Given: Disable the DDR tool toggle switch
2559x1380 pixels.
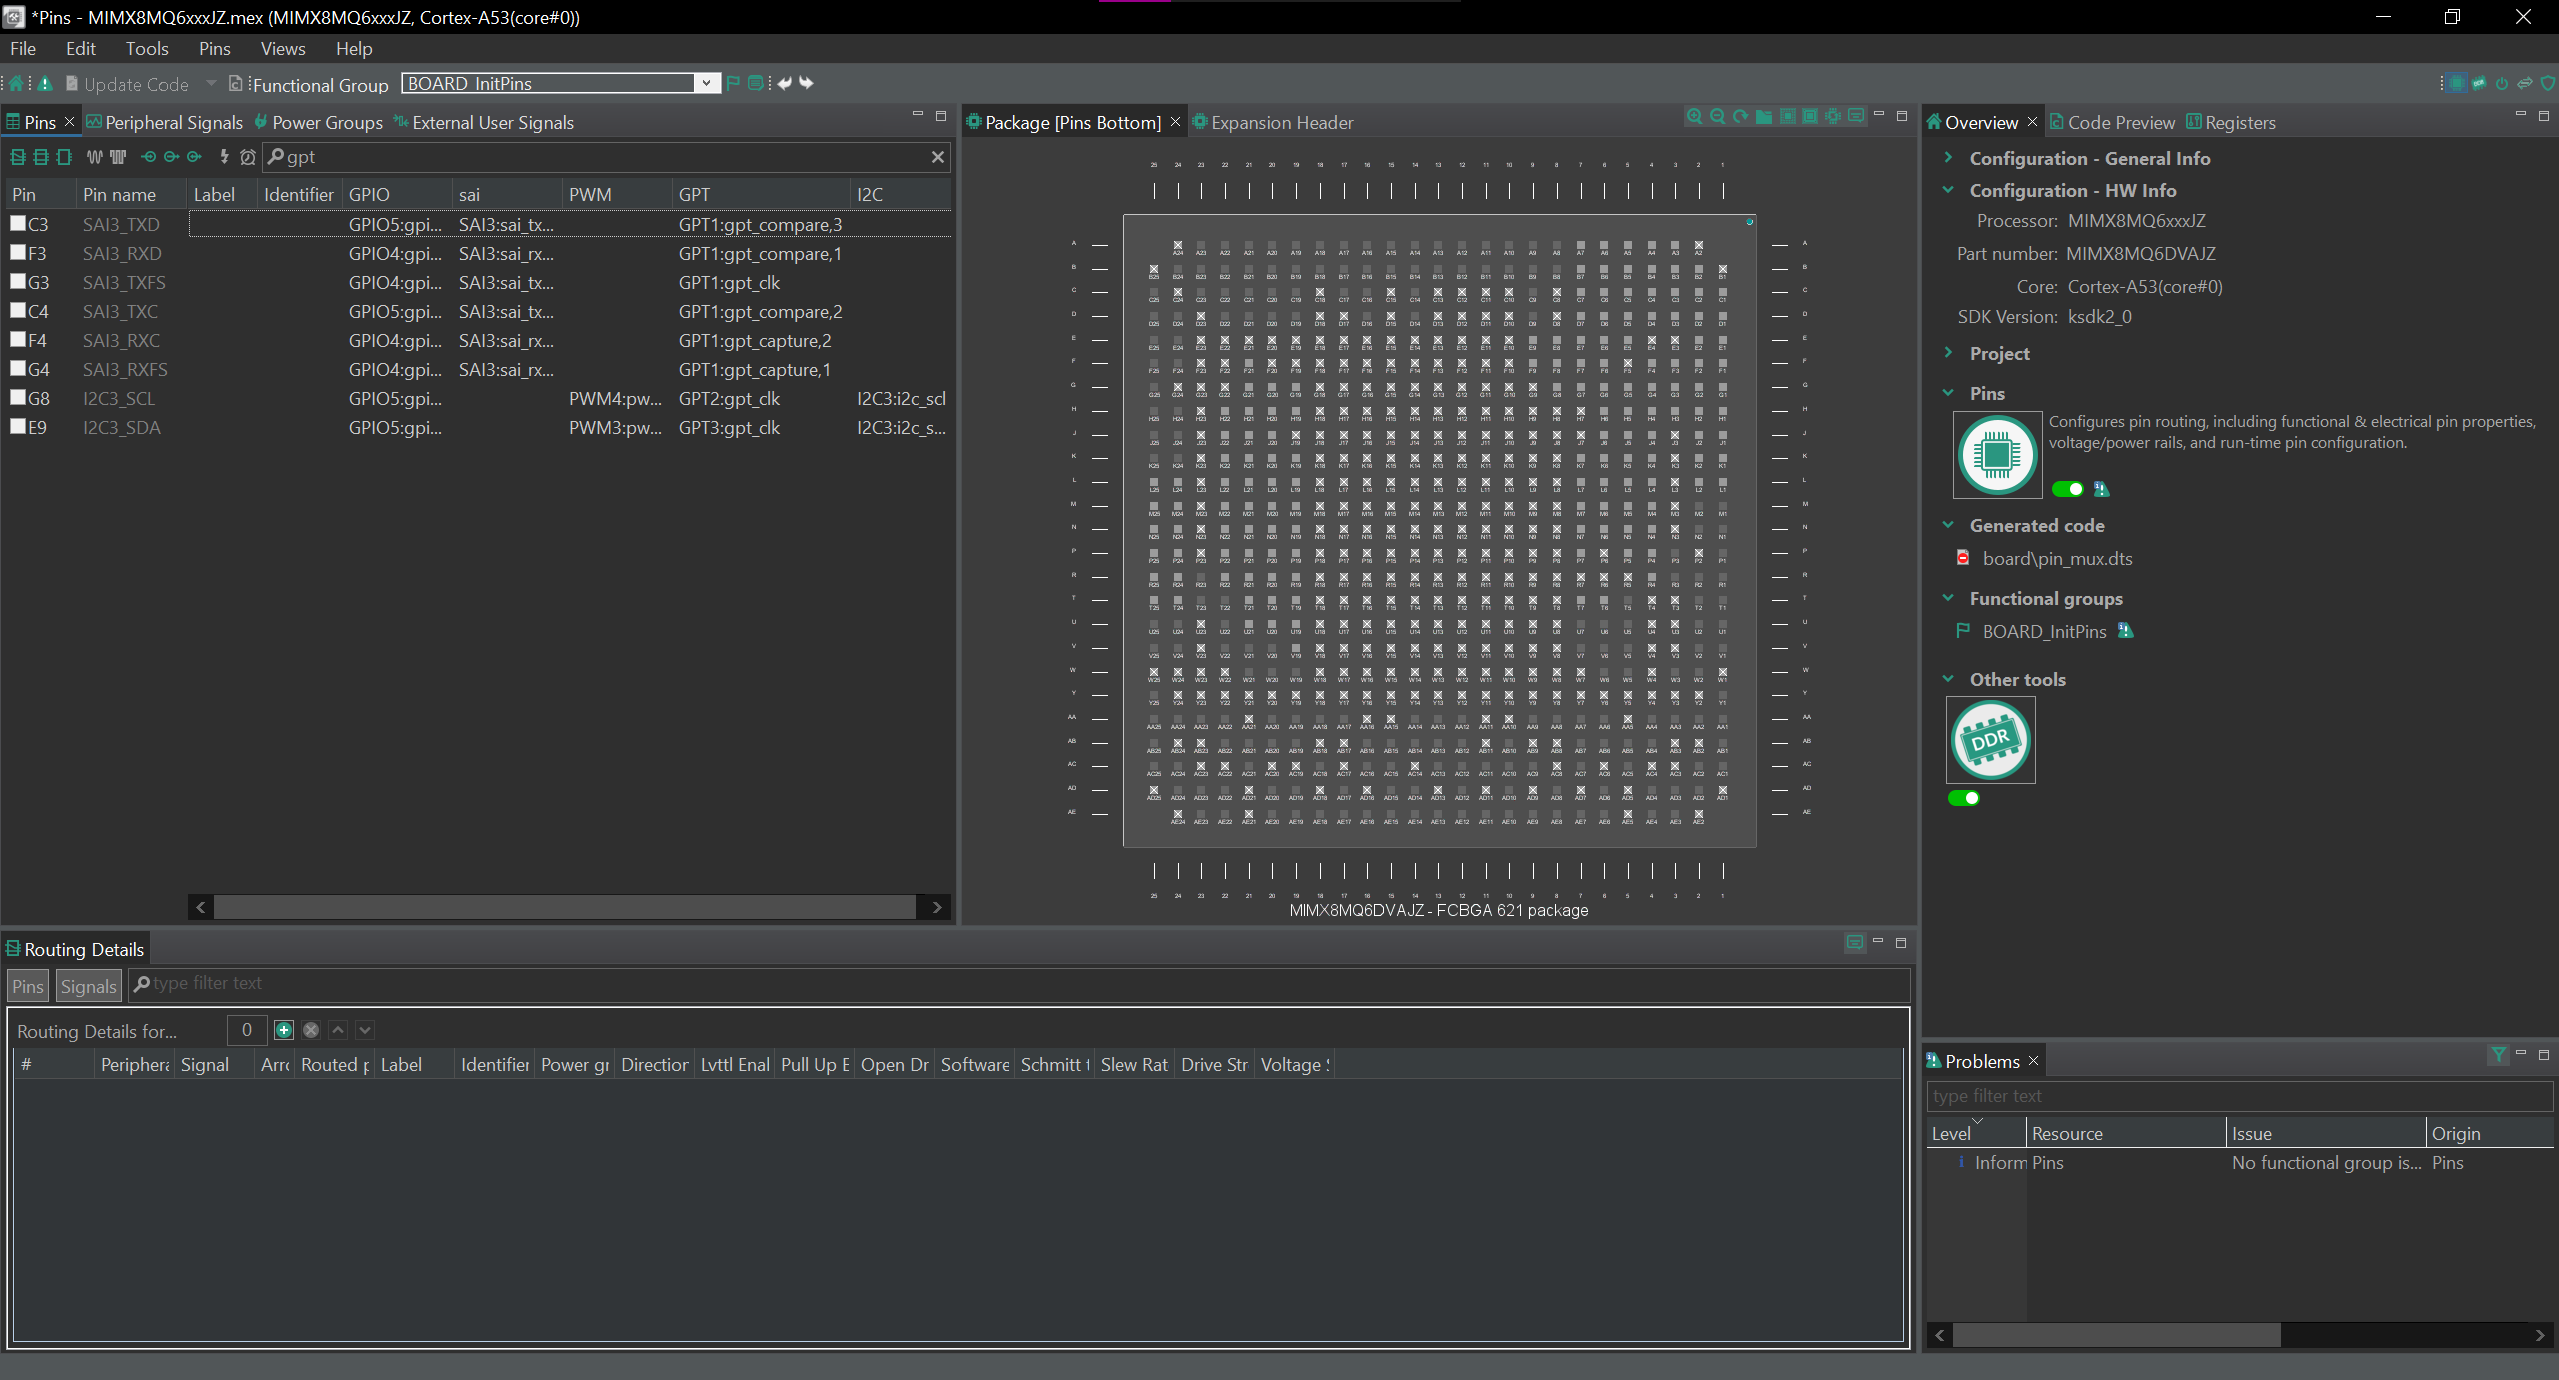Looking at the screenshot, I should 1964,798.
